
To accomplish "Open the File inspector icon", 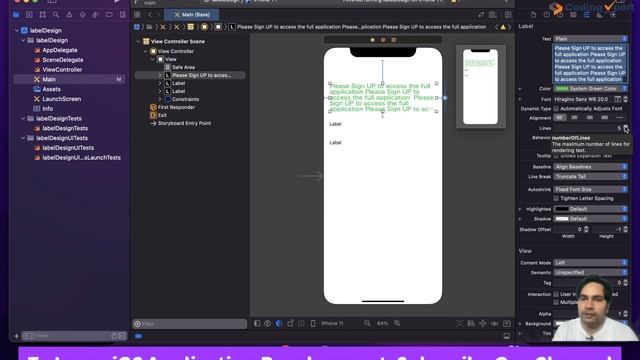I will (533, 15).
